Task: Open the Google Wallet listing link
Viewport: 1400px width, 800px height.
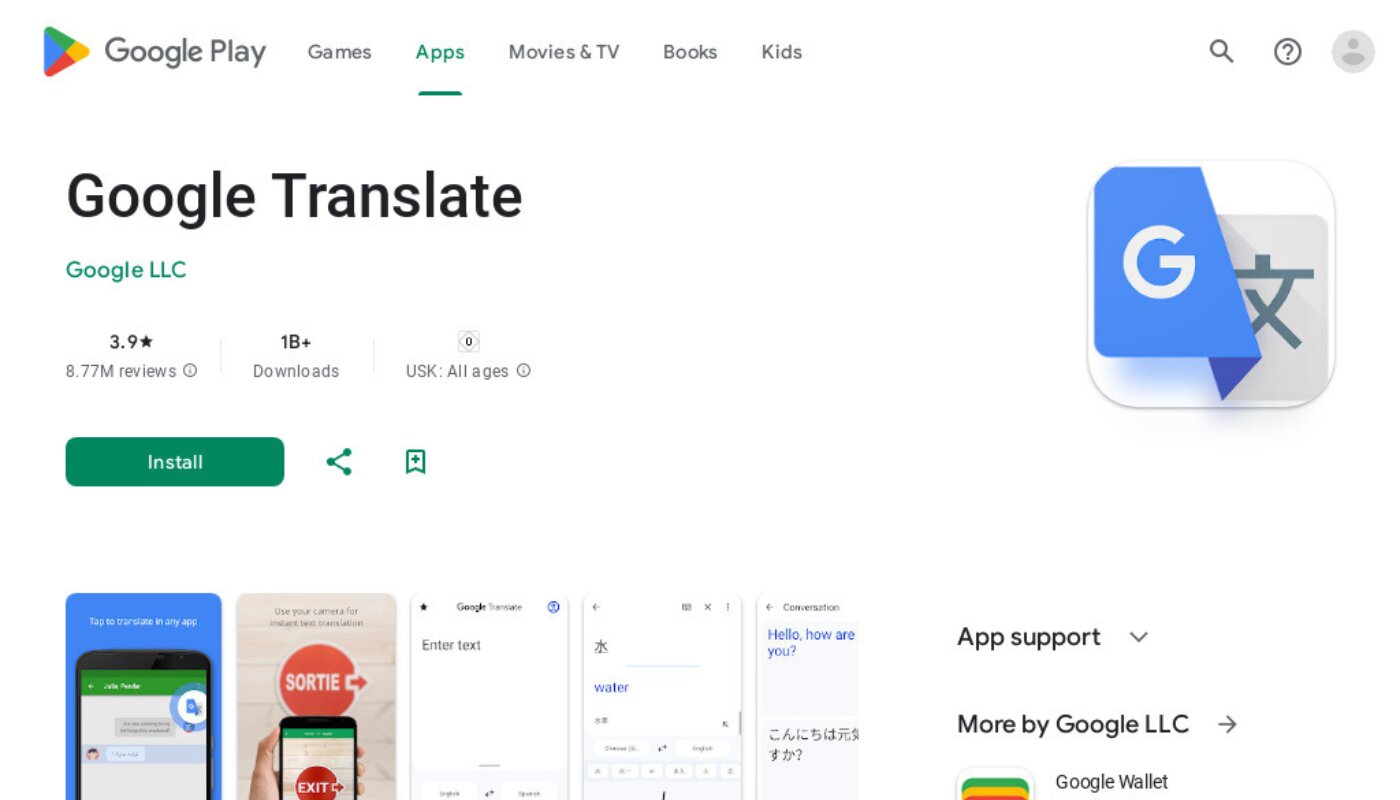Action: [1112, 782]
